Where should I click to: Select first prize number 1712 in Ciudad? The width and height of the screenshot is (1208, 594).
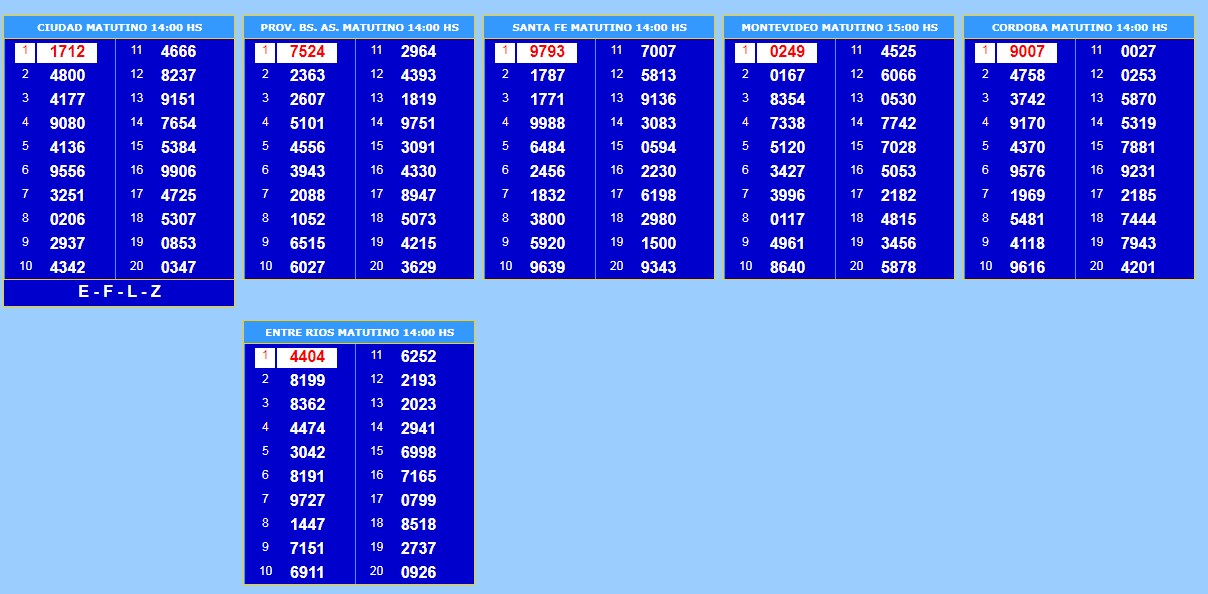click(x=67, y=52)
